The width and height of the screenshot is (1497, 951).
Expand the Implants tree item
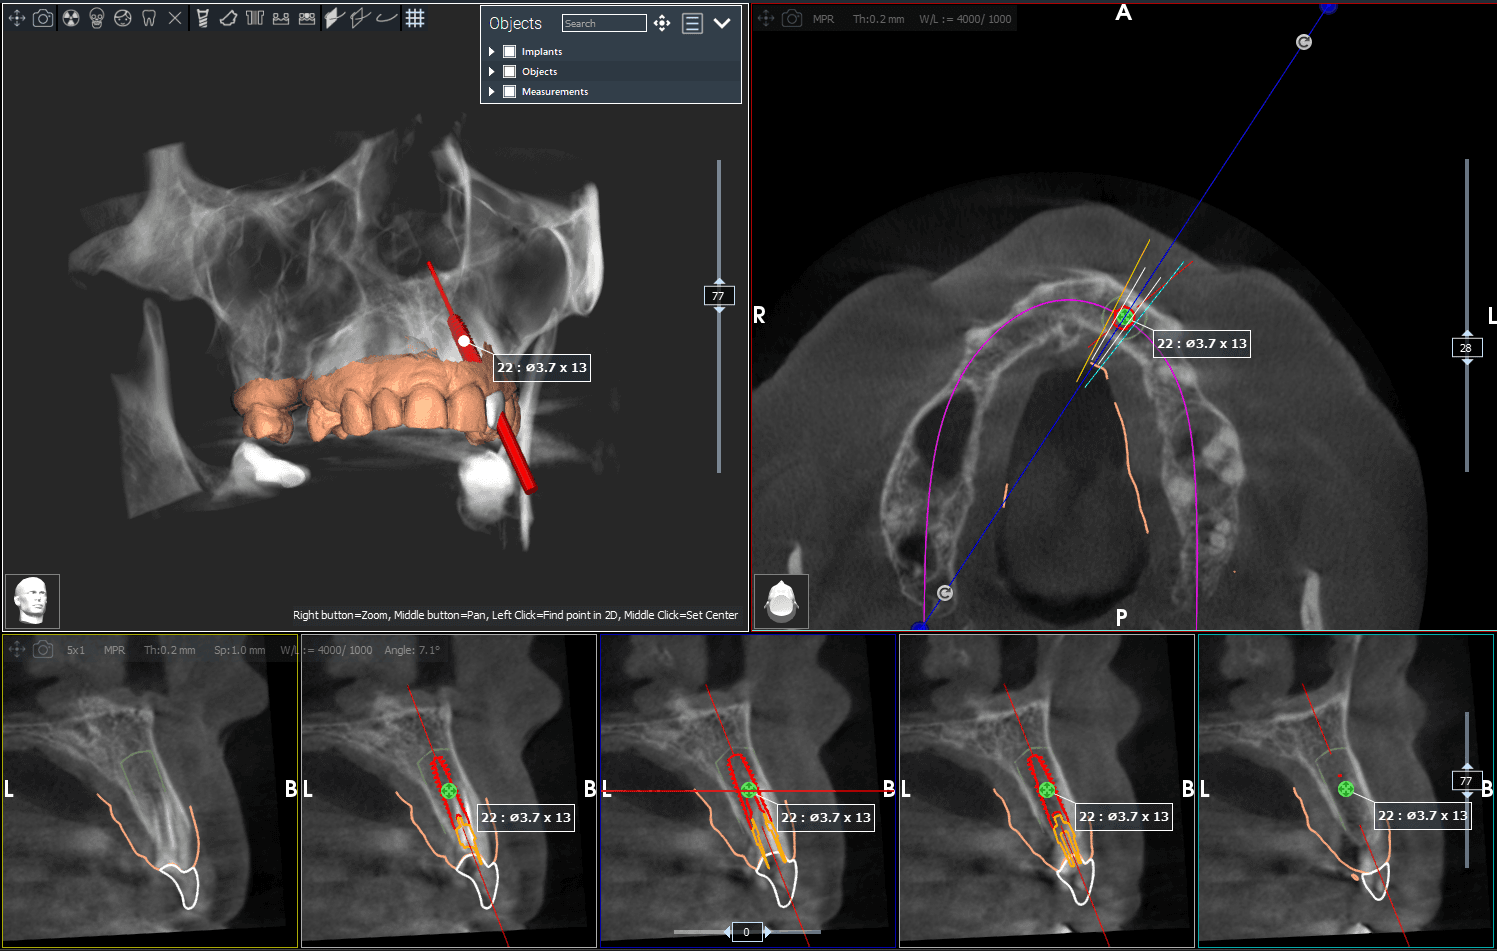491,51
